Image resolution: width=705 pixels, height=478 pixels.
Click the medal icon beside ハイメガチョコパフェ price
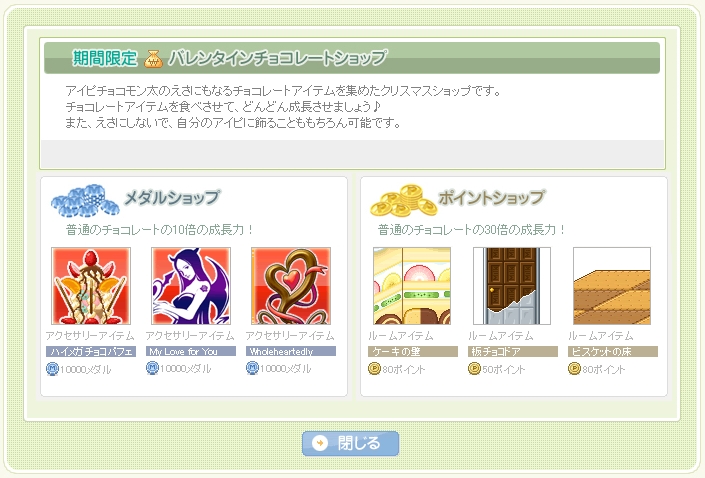pyautogui.click(x=52, y=369)
